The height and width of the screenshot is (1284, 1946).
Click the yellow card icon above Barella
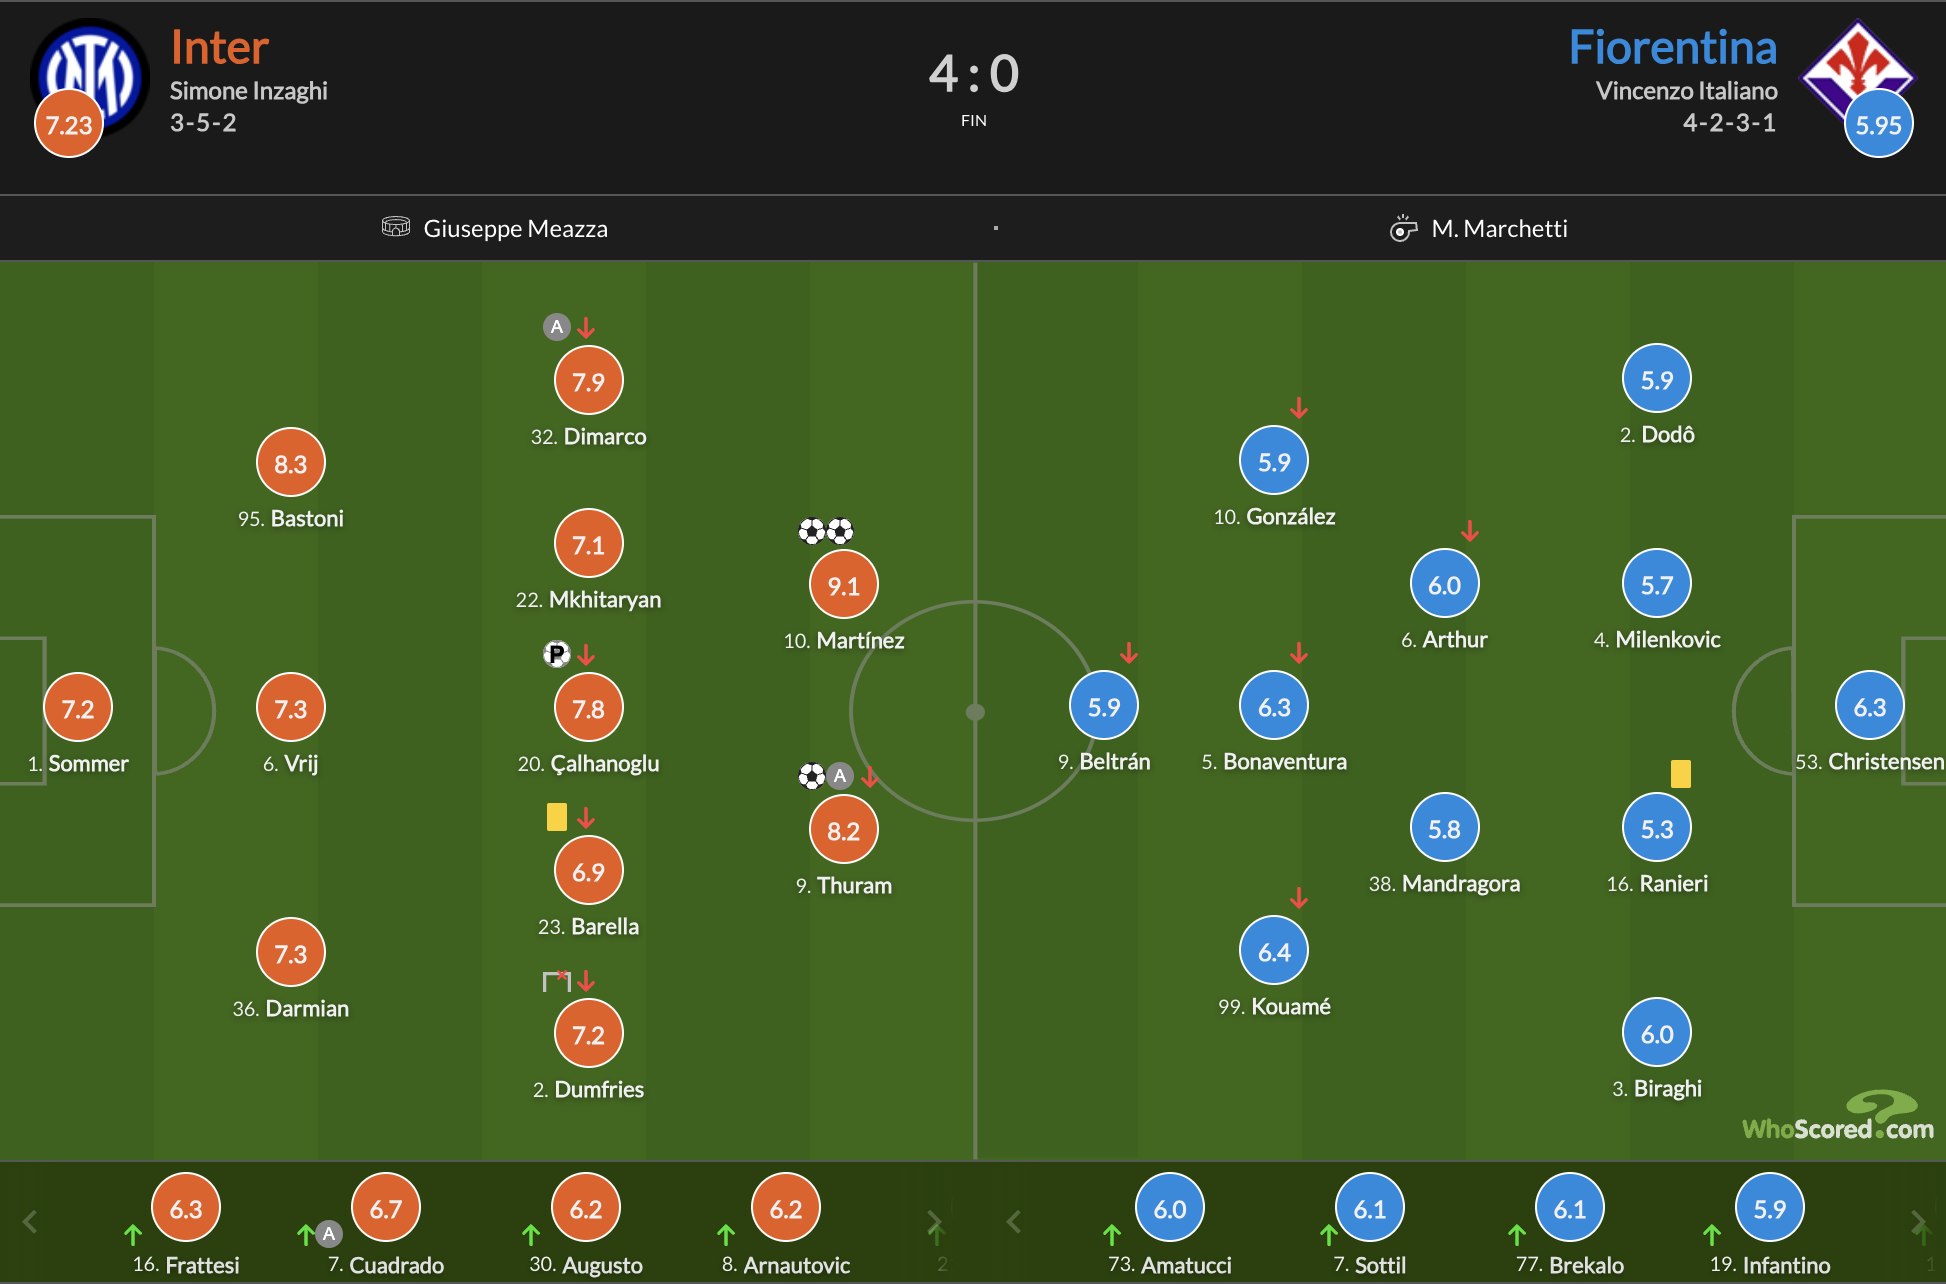point(557,817)
